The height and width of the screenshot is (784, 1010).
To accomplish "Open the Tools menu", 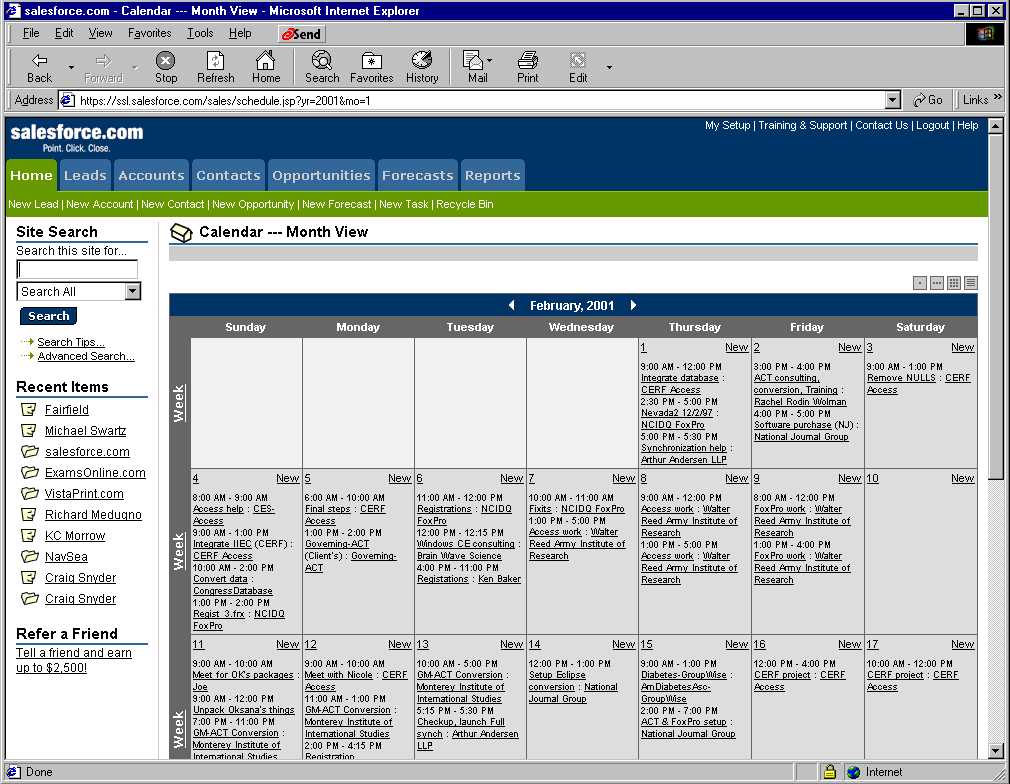I will 200,33.
